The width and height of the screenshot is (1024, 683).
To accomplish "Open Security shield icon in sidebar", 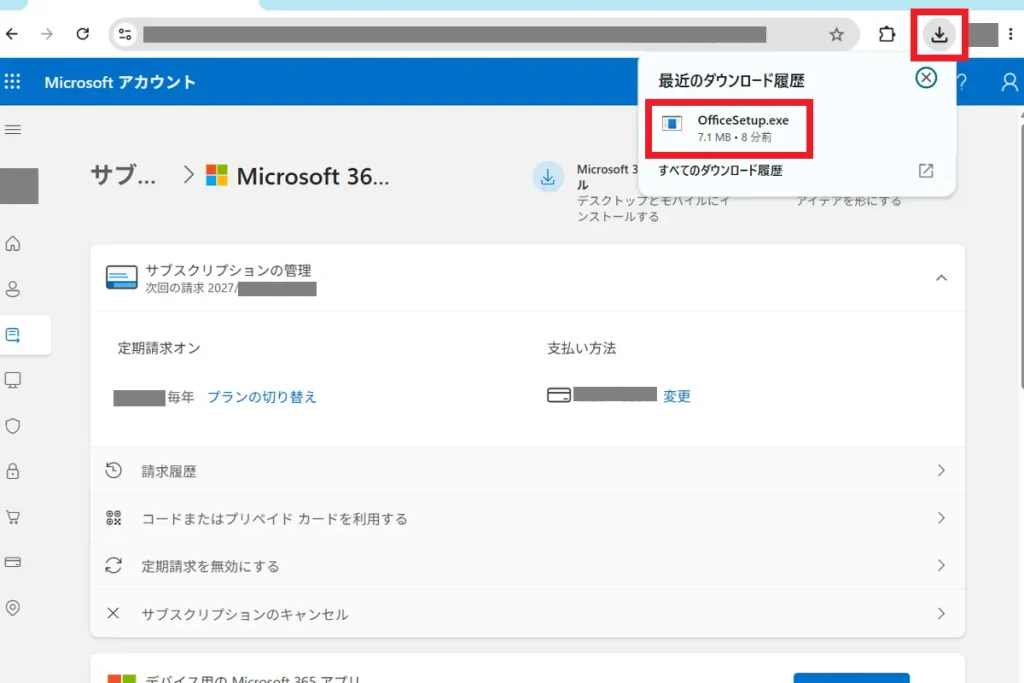I will click(12, 426).
